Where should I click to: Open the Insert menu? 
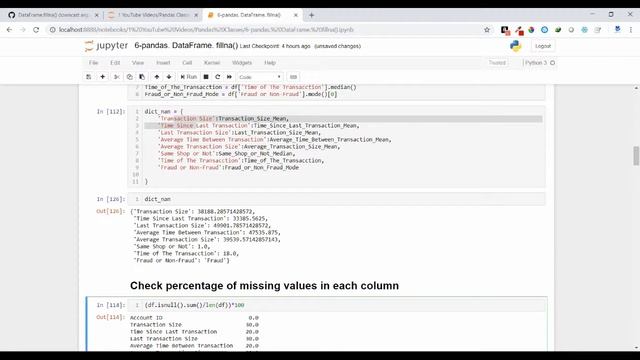tap(163, 63)
